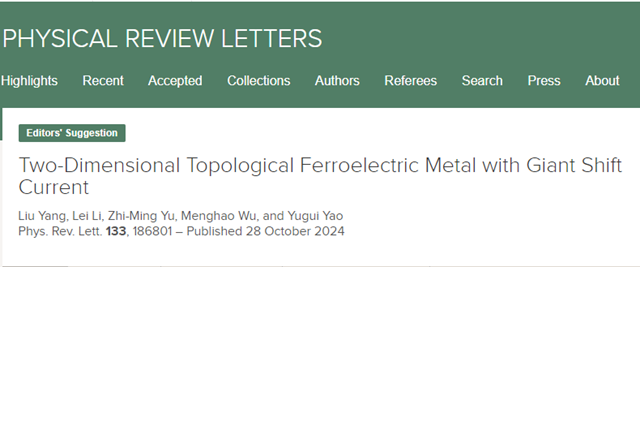Screen dimensions: 640x427
Task: Open the About menu item
Action: (602, 81)
